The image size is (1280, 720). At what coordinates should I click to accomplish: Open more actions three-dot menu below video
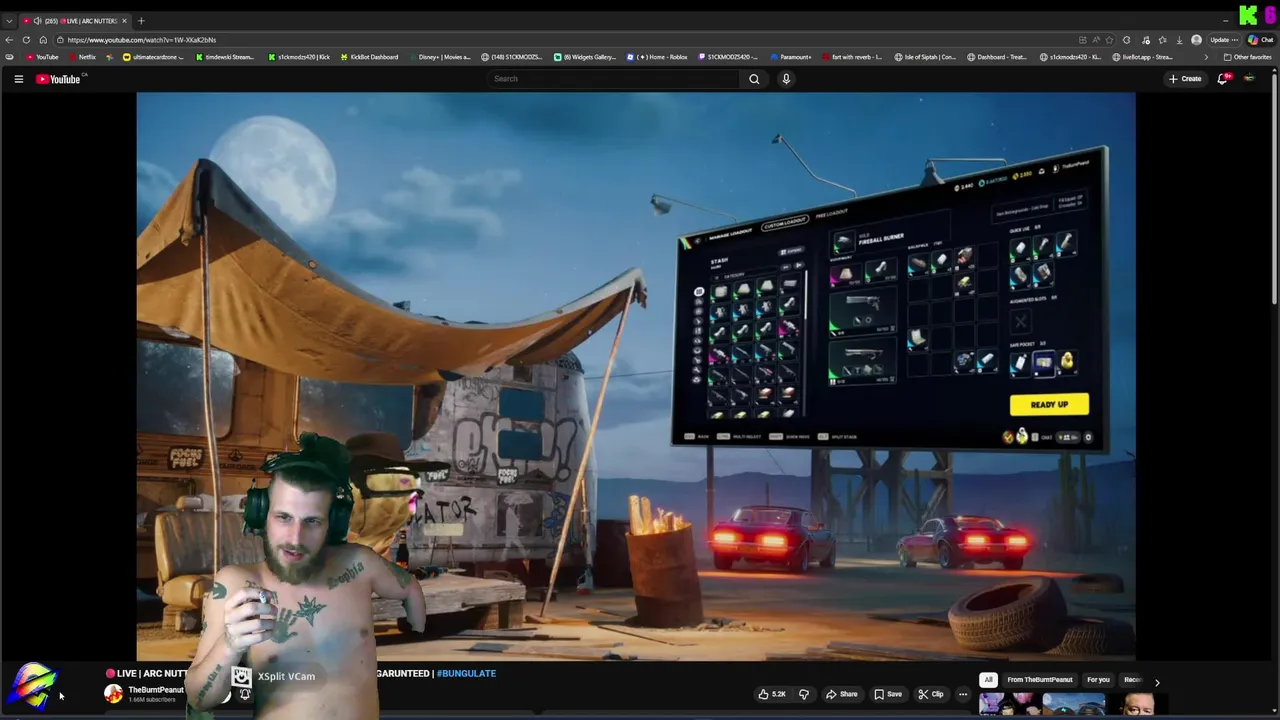(963, 694)
